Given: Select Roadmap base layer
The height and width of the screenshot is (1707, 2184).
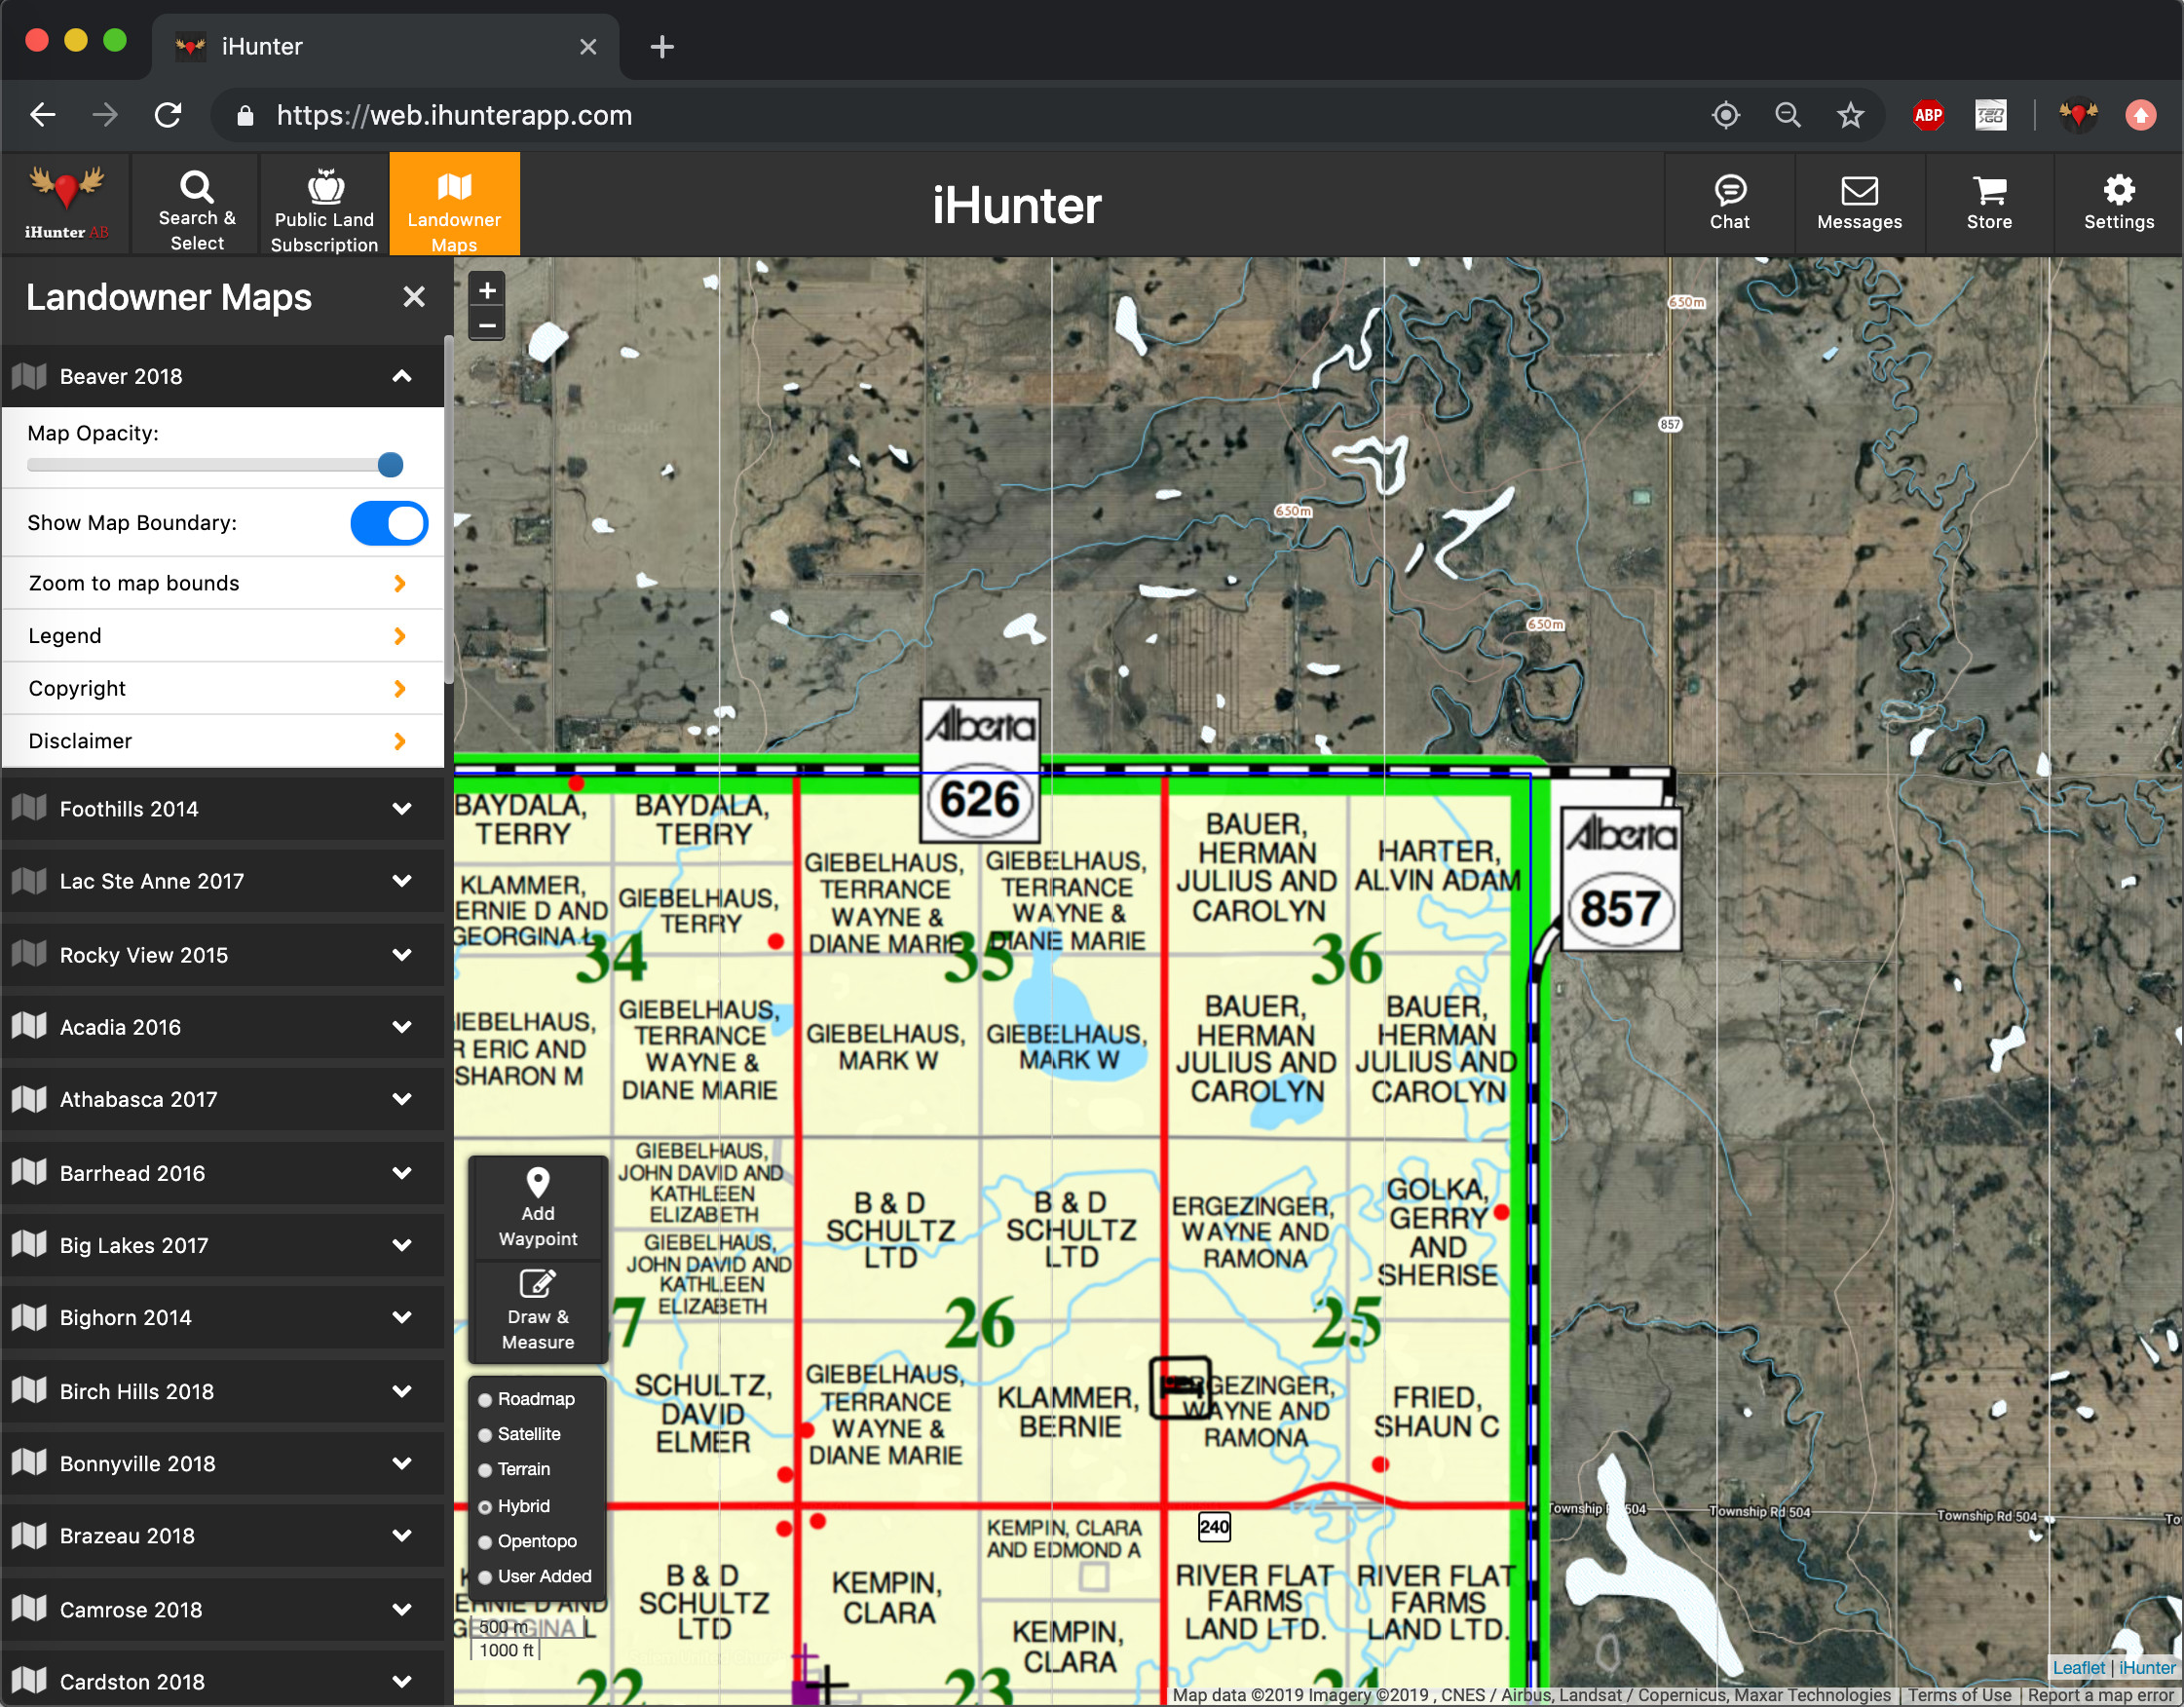Looking at the screenshot, I should 485,1399.
